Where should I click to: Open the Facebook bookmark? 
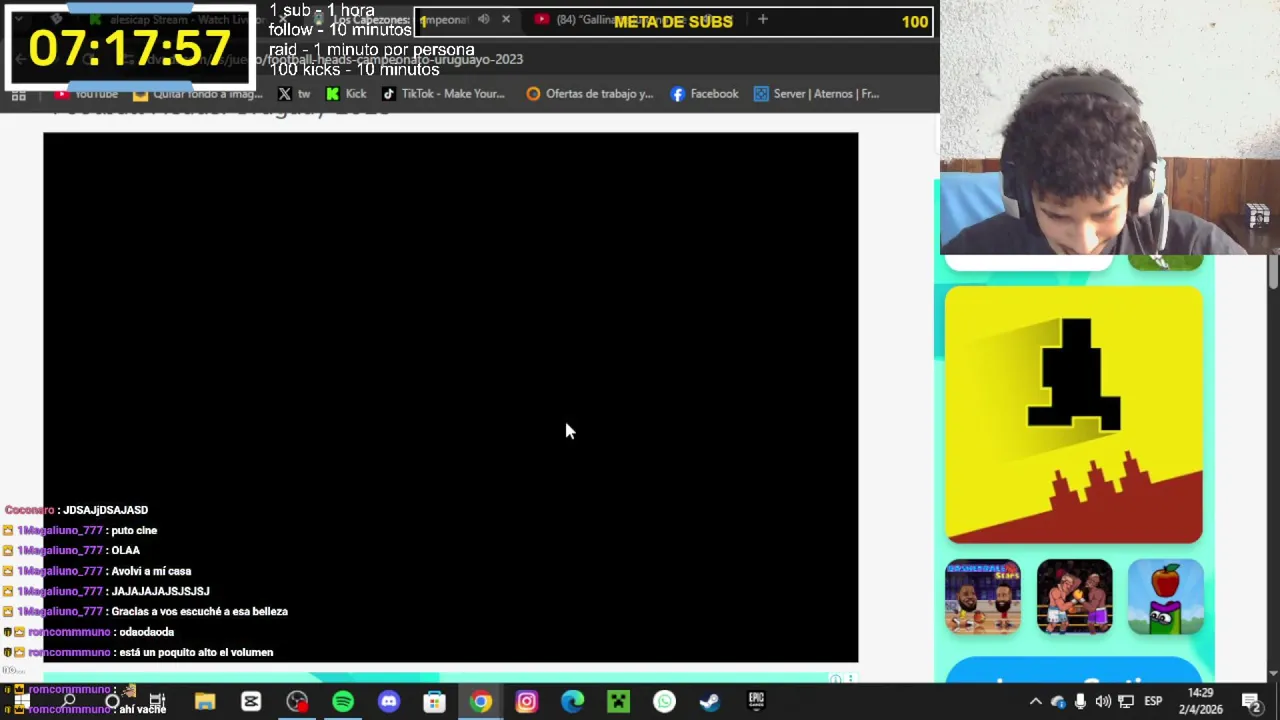705,94
